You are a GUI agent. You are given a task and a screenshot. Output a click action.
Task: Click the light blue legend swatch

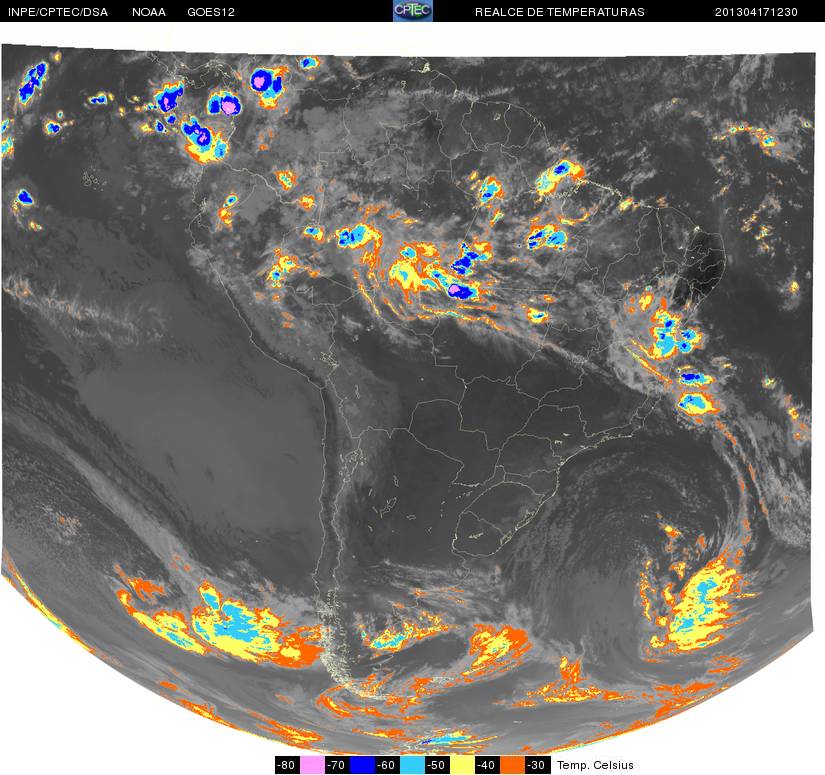(x=412, y=765)
